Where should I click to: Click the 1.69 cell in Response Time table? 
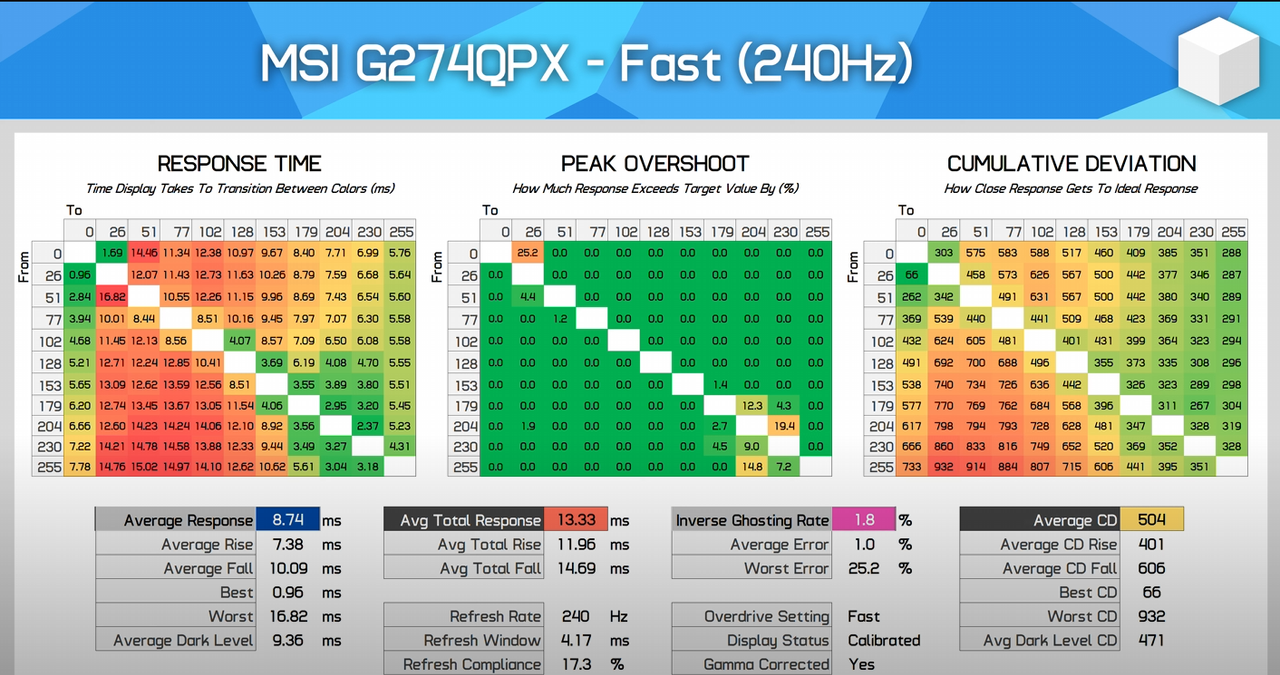point(112,254)
